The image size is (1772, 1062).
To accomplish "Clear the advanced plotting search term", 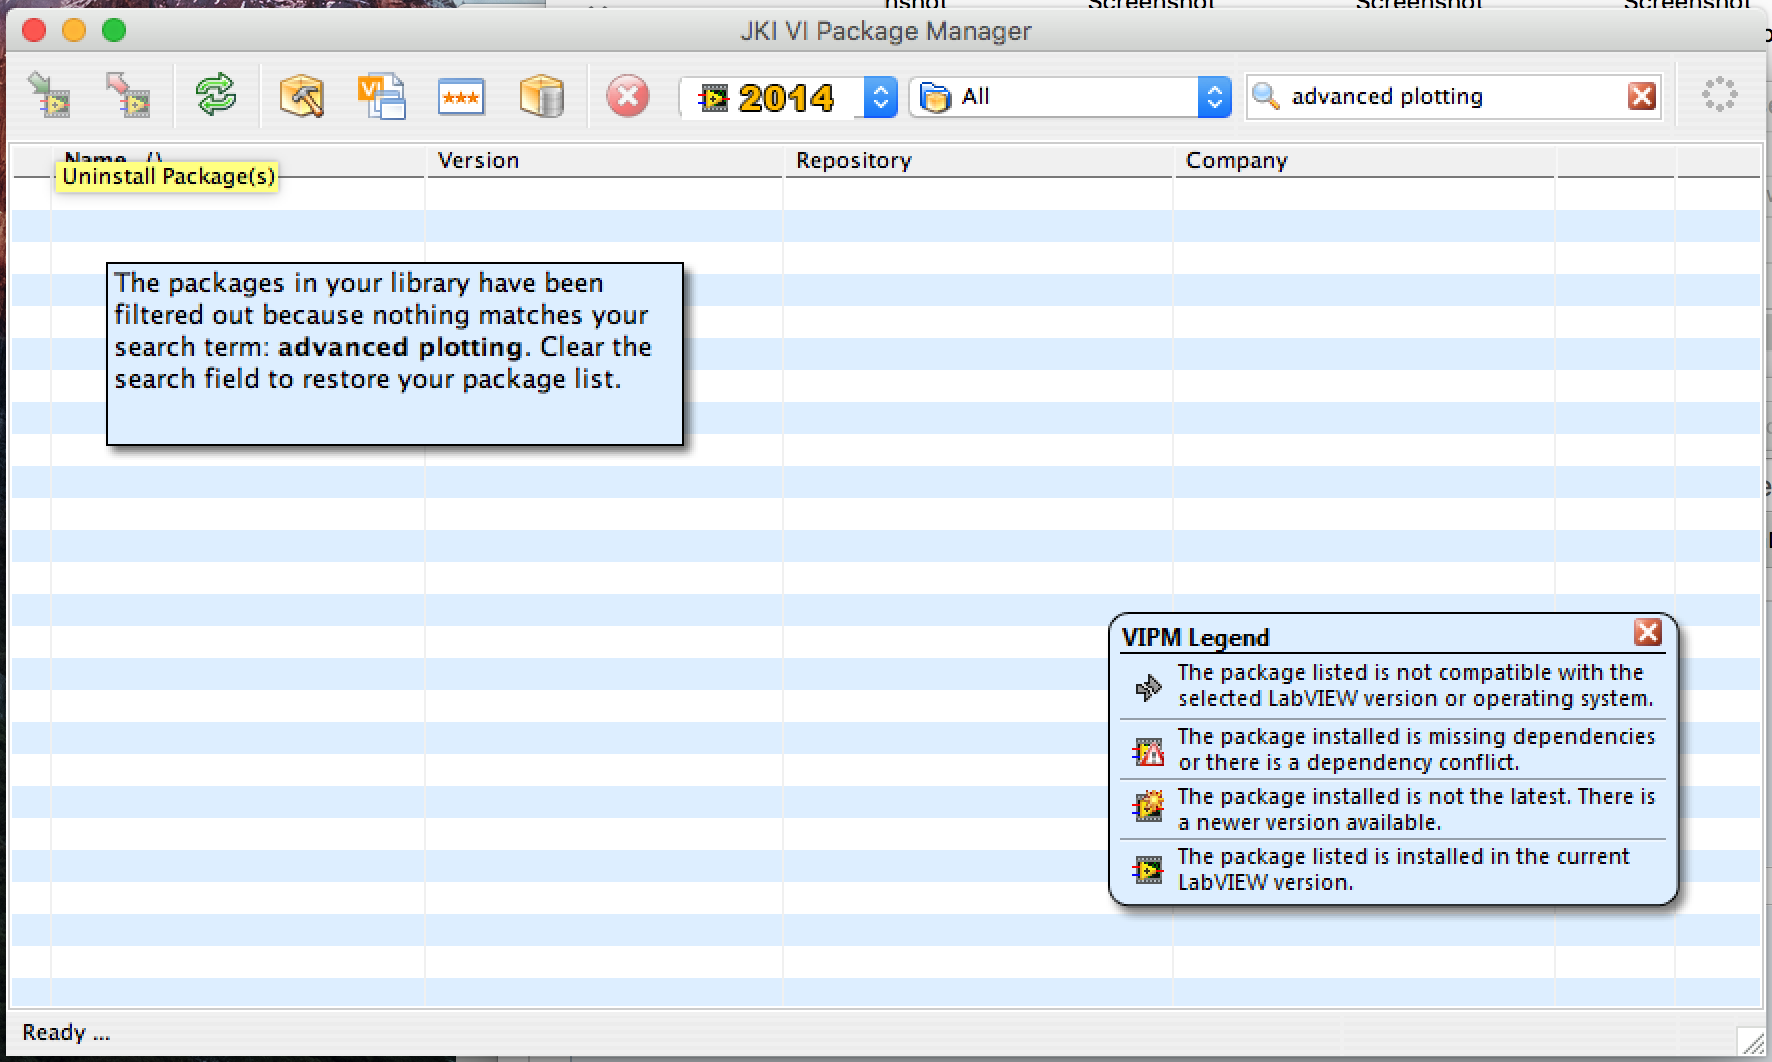I will coord(1642,96).
